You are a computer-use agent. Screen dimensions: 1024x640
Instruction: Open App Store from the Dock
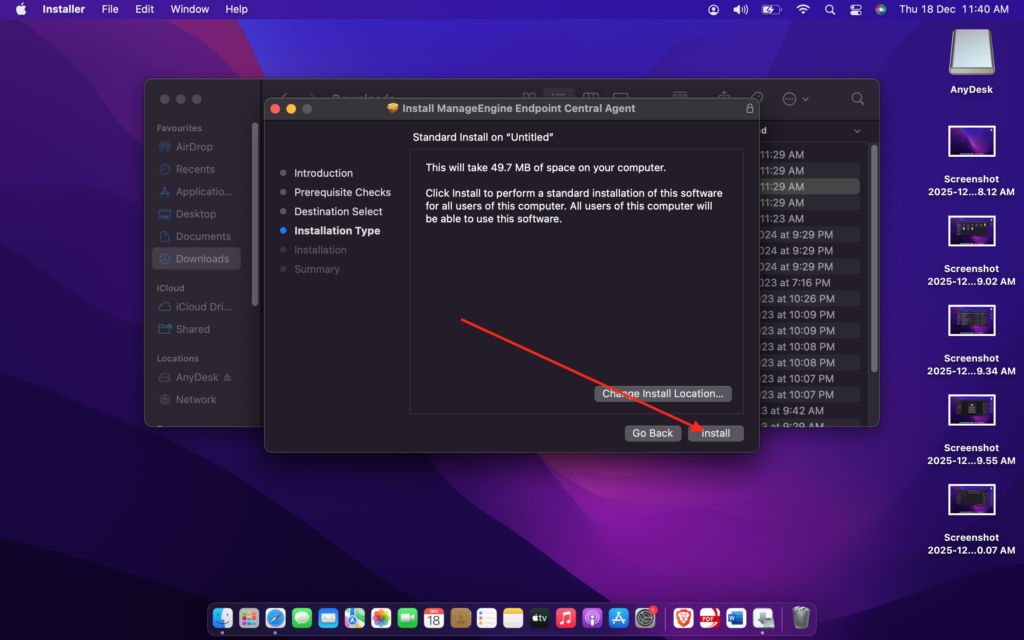click(x=618, y=618)
